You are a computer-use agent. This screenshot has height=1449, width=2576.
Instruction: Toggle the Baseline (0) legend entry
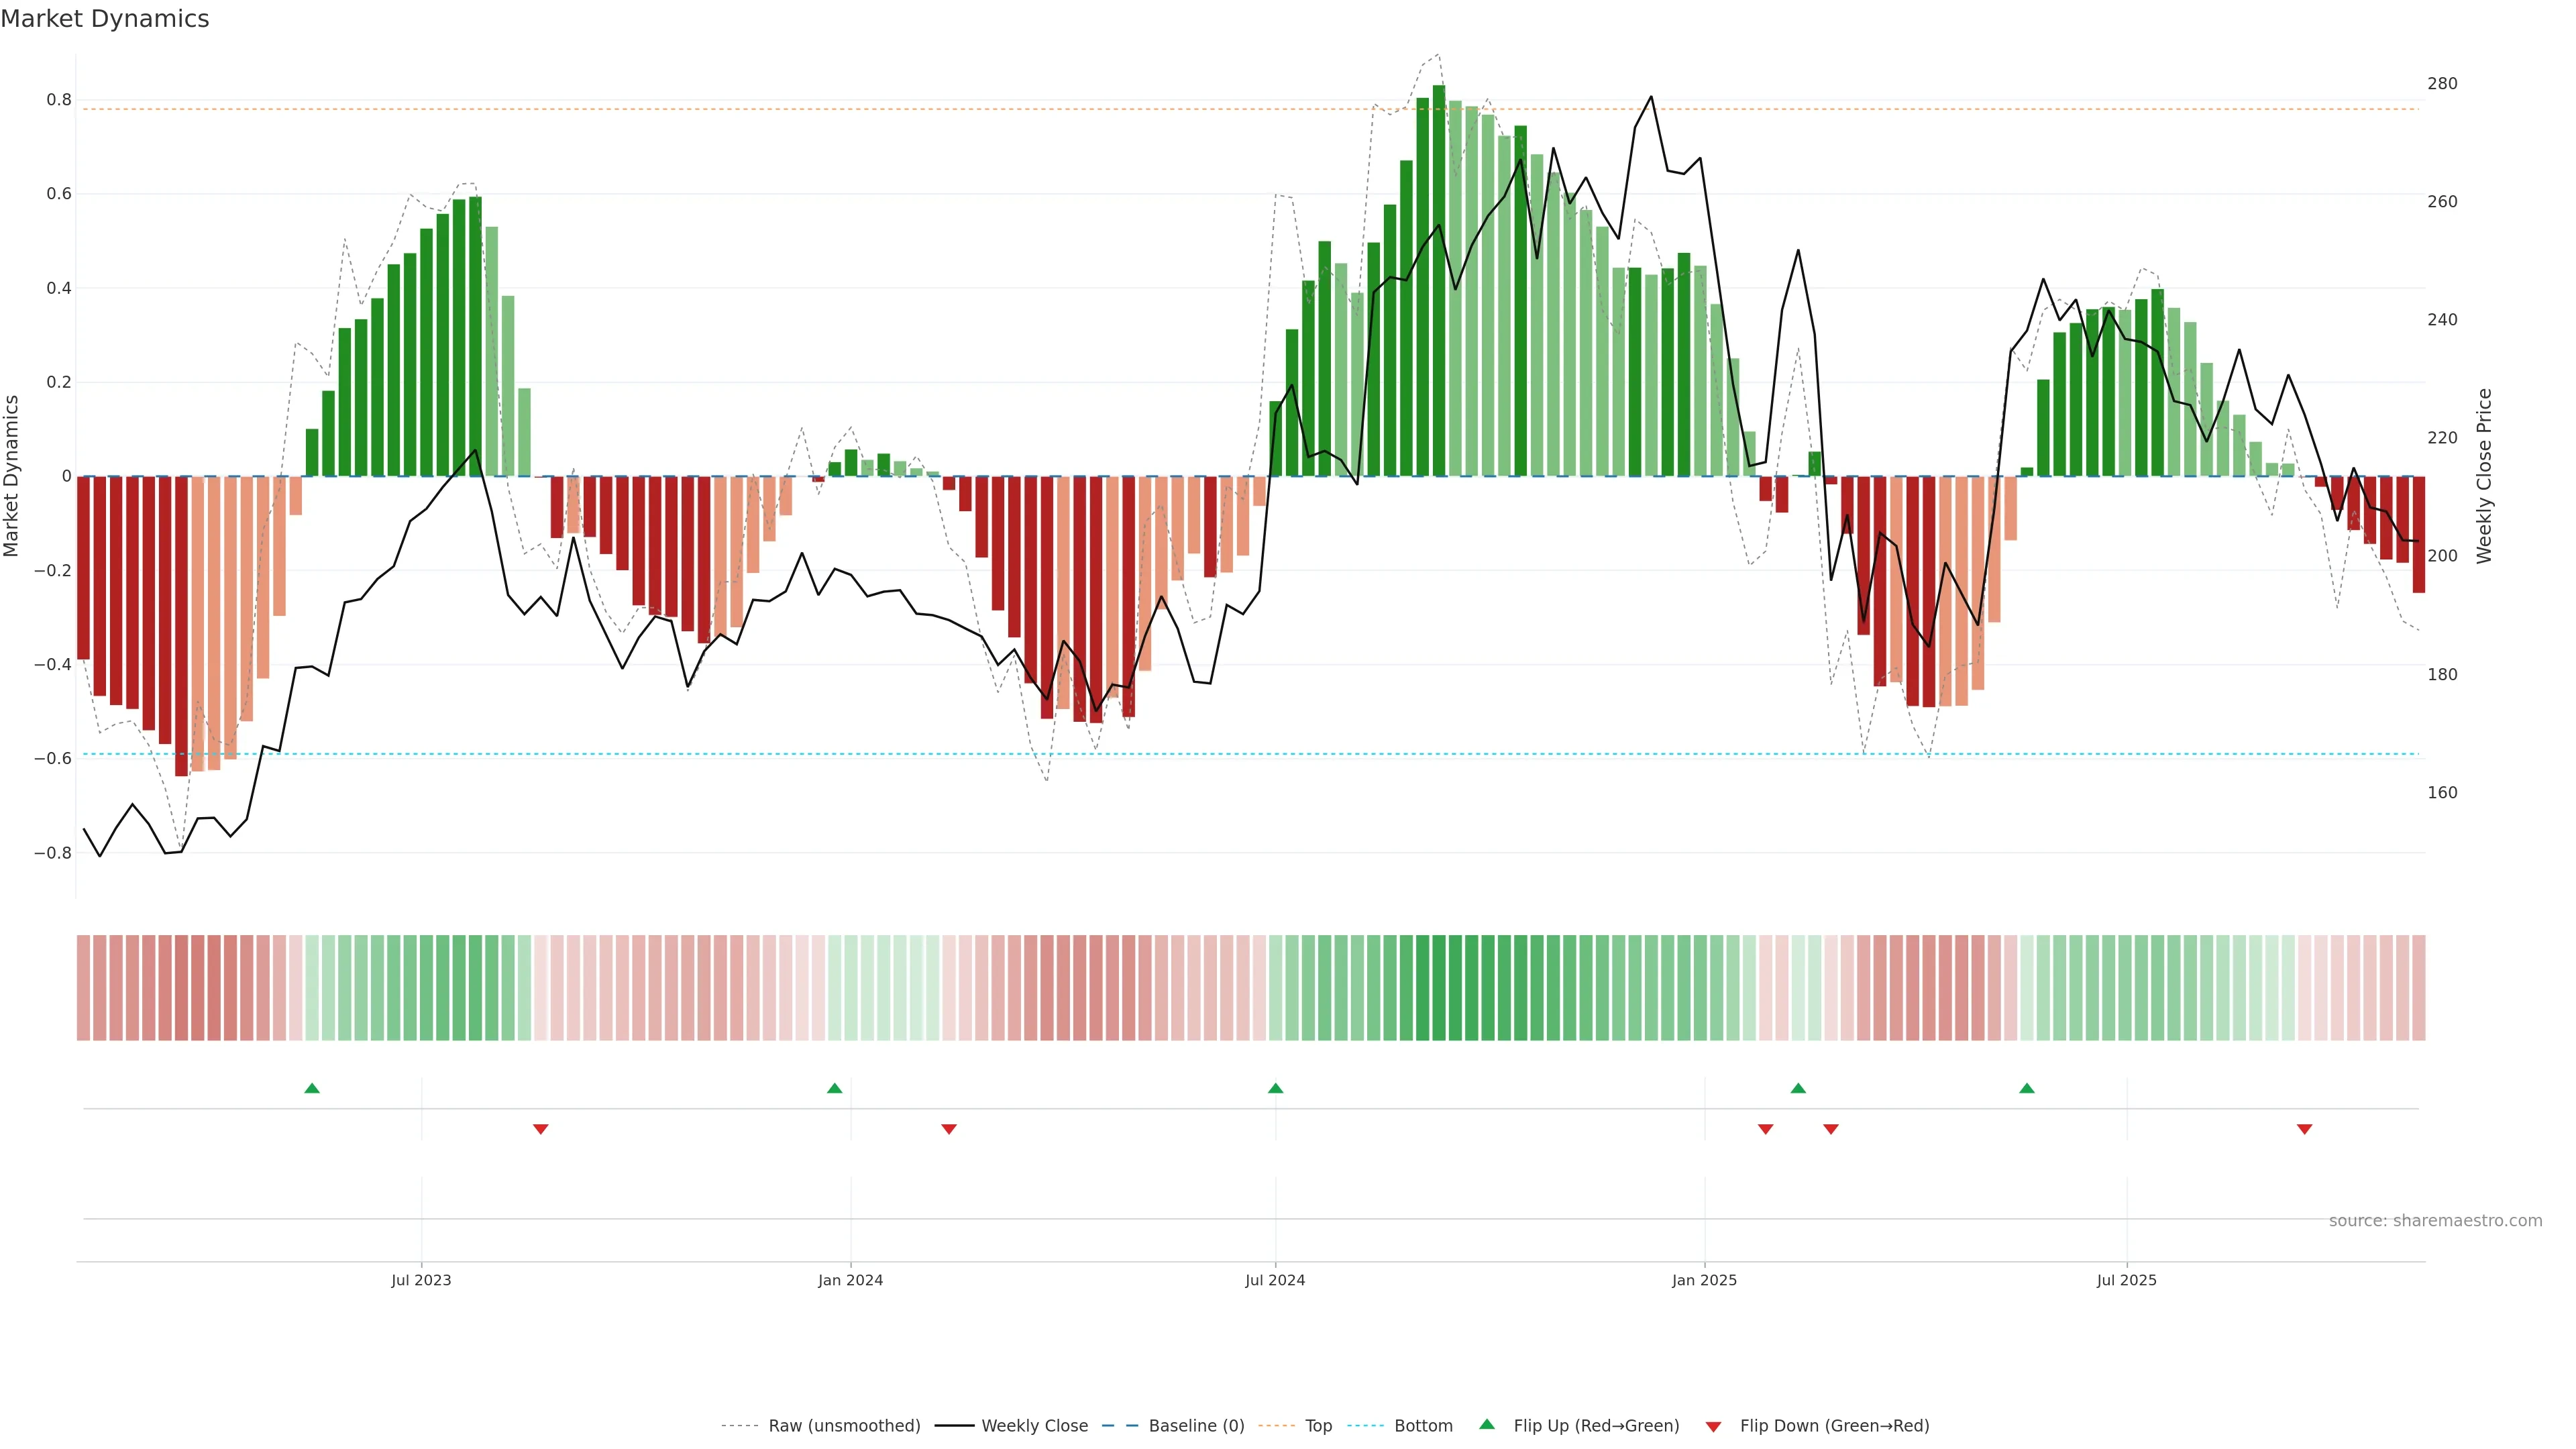[1196, 1426]
